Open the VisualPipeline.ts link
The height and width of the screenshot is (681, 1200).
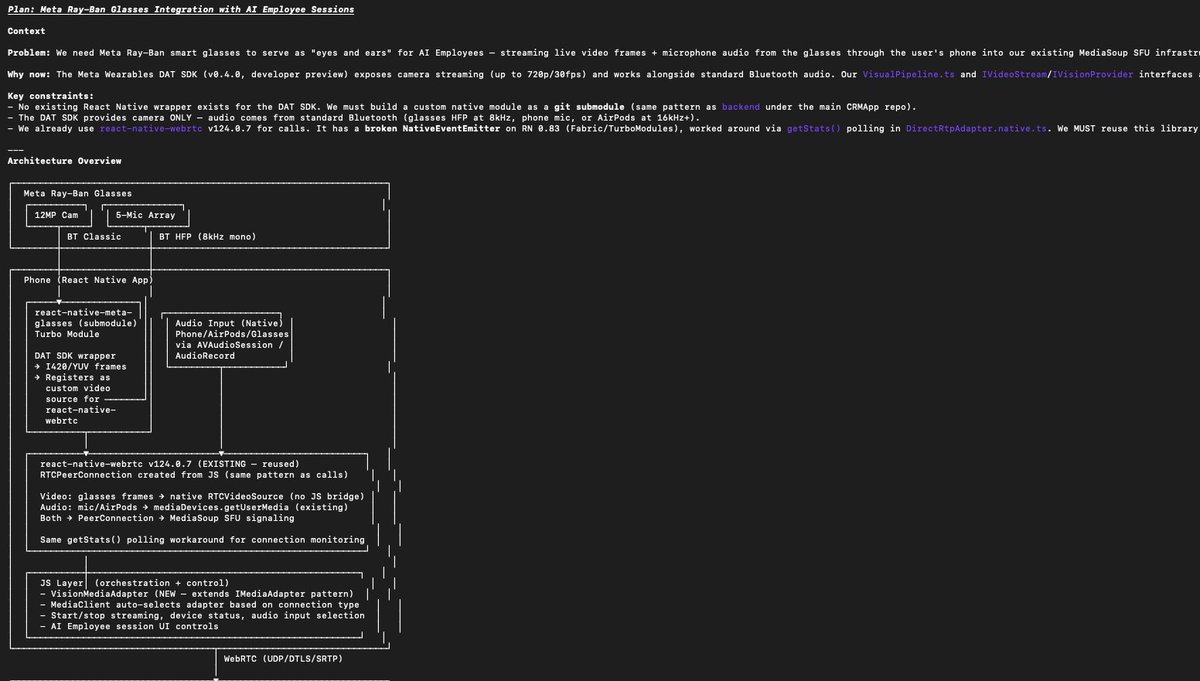909,75
